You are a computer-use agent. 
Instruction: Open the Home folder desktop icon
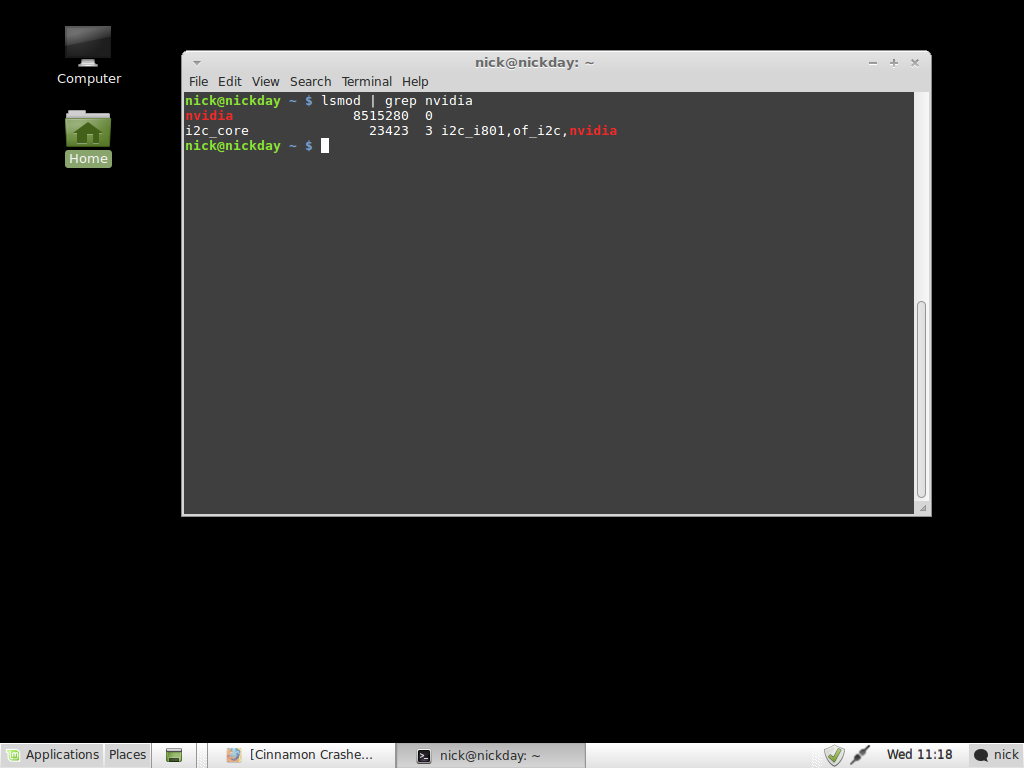[x=88, y=138]
